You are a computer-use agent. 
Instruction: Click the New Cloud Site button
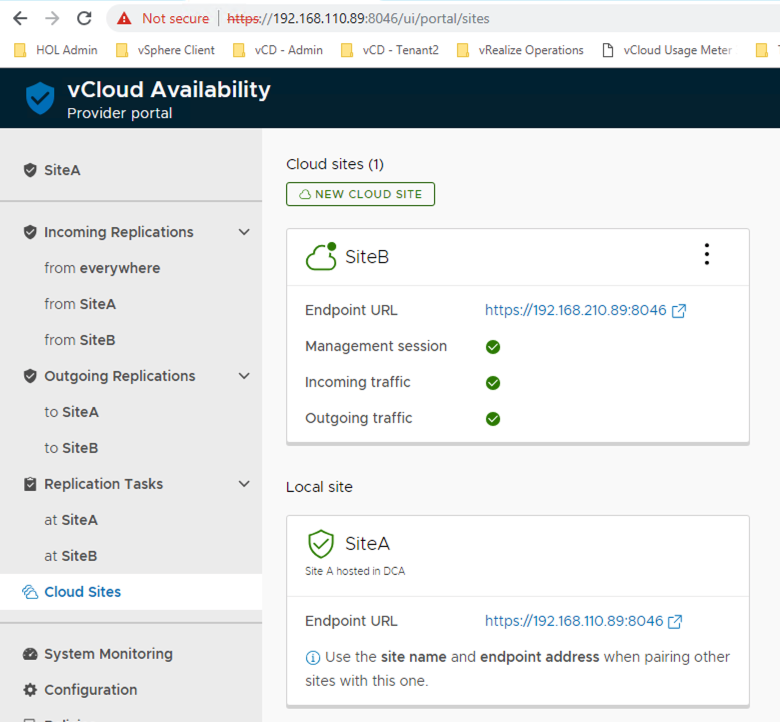(x=360, y=194)
